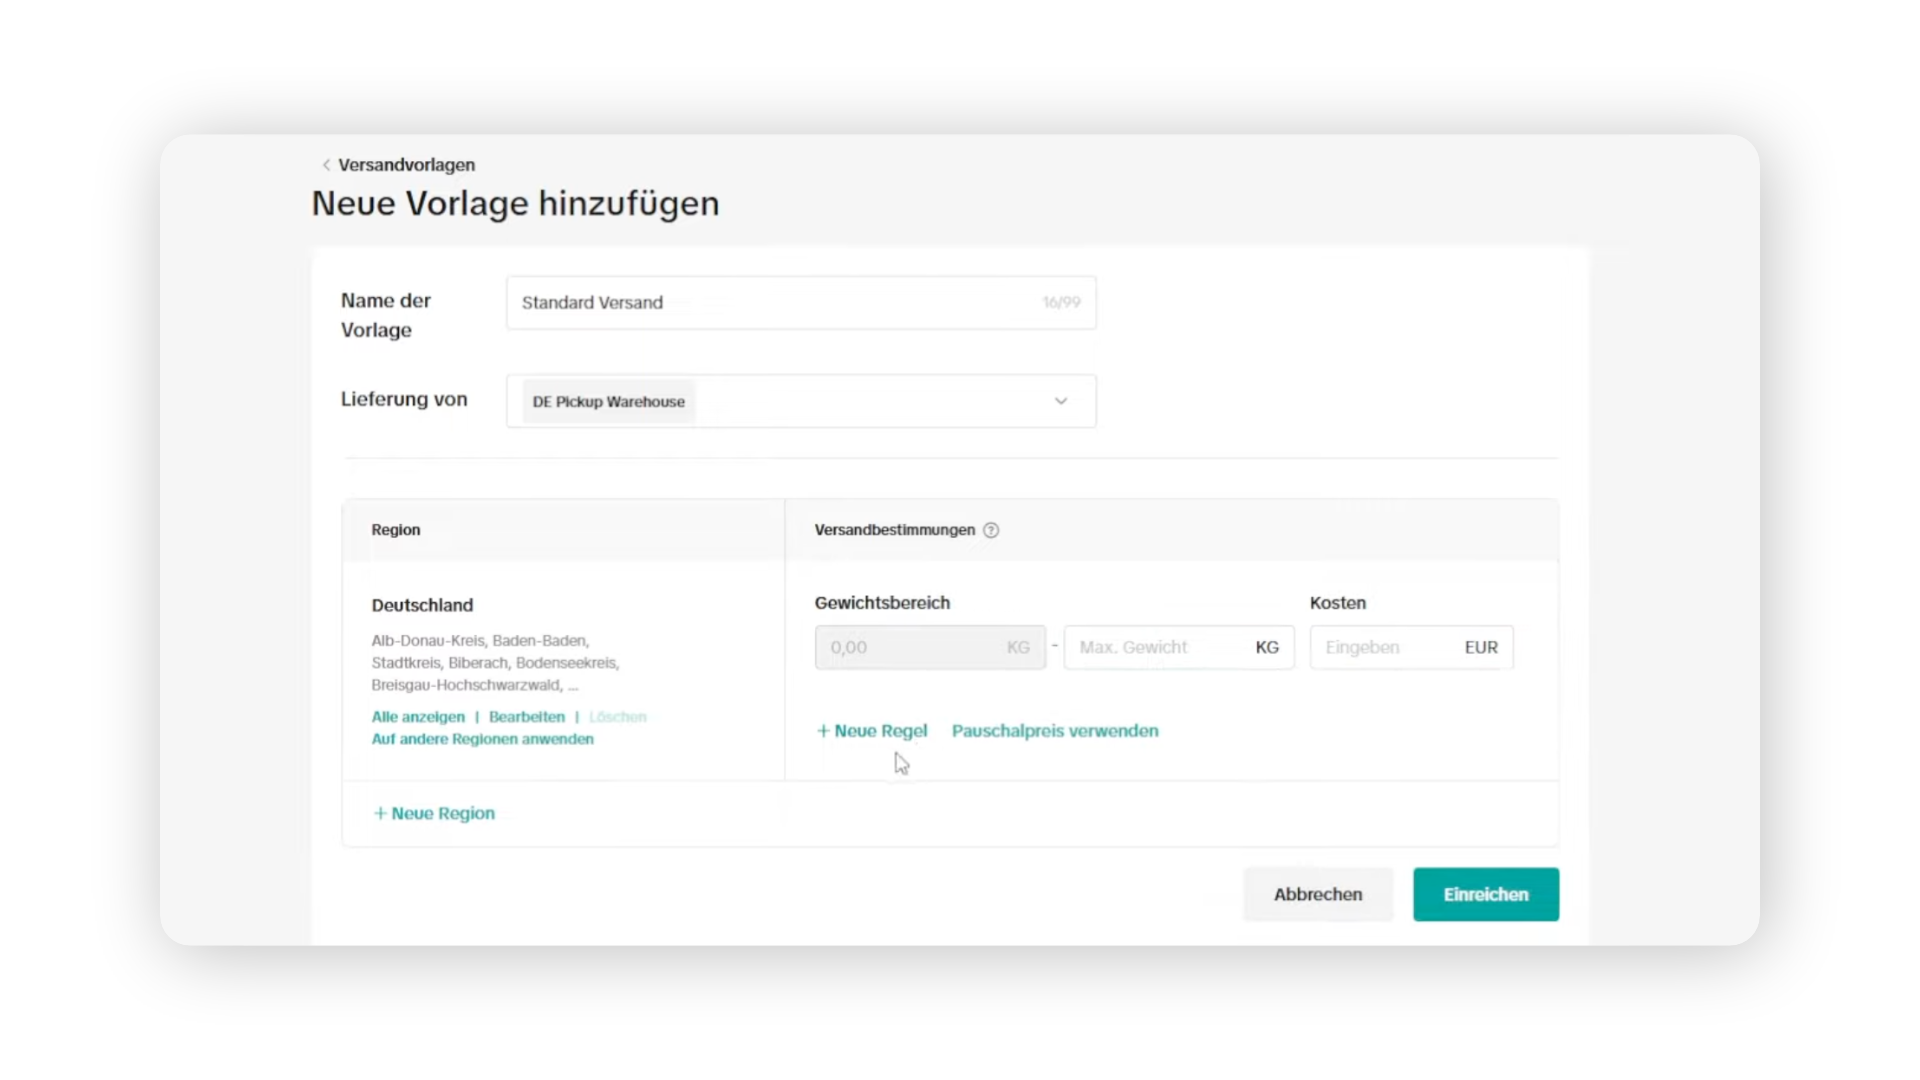1920x1080 pixels.
Task: Submit the template with Einreichen
Action: 1486,894
